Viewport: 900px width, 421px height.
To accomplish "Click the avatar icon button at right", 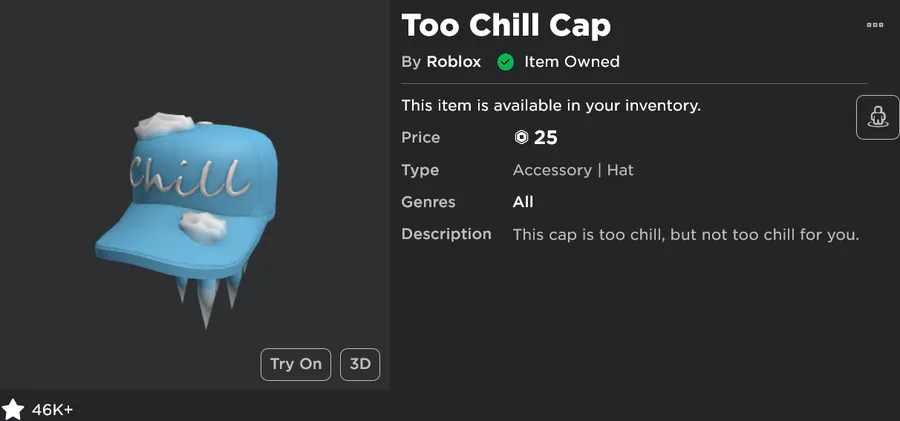I will [878, 117].
